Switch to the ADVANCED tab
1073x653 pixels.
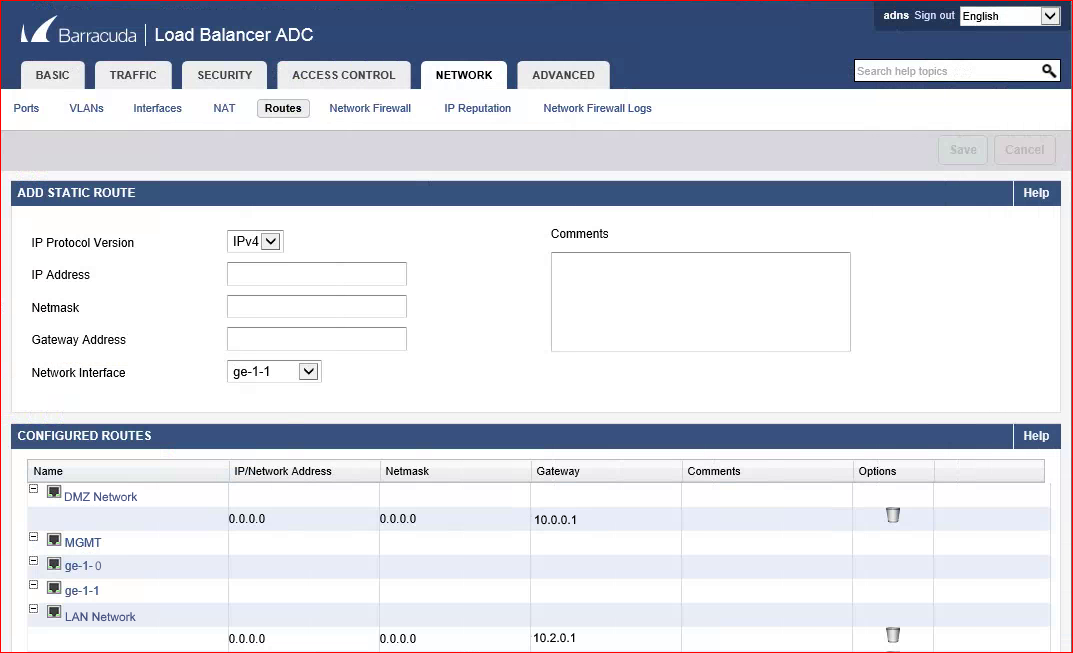[x=563, y=74]
